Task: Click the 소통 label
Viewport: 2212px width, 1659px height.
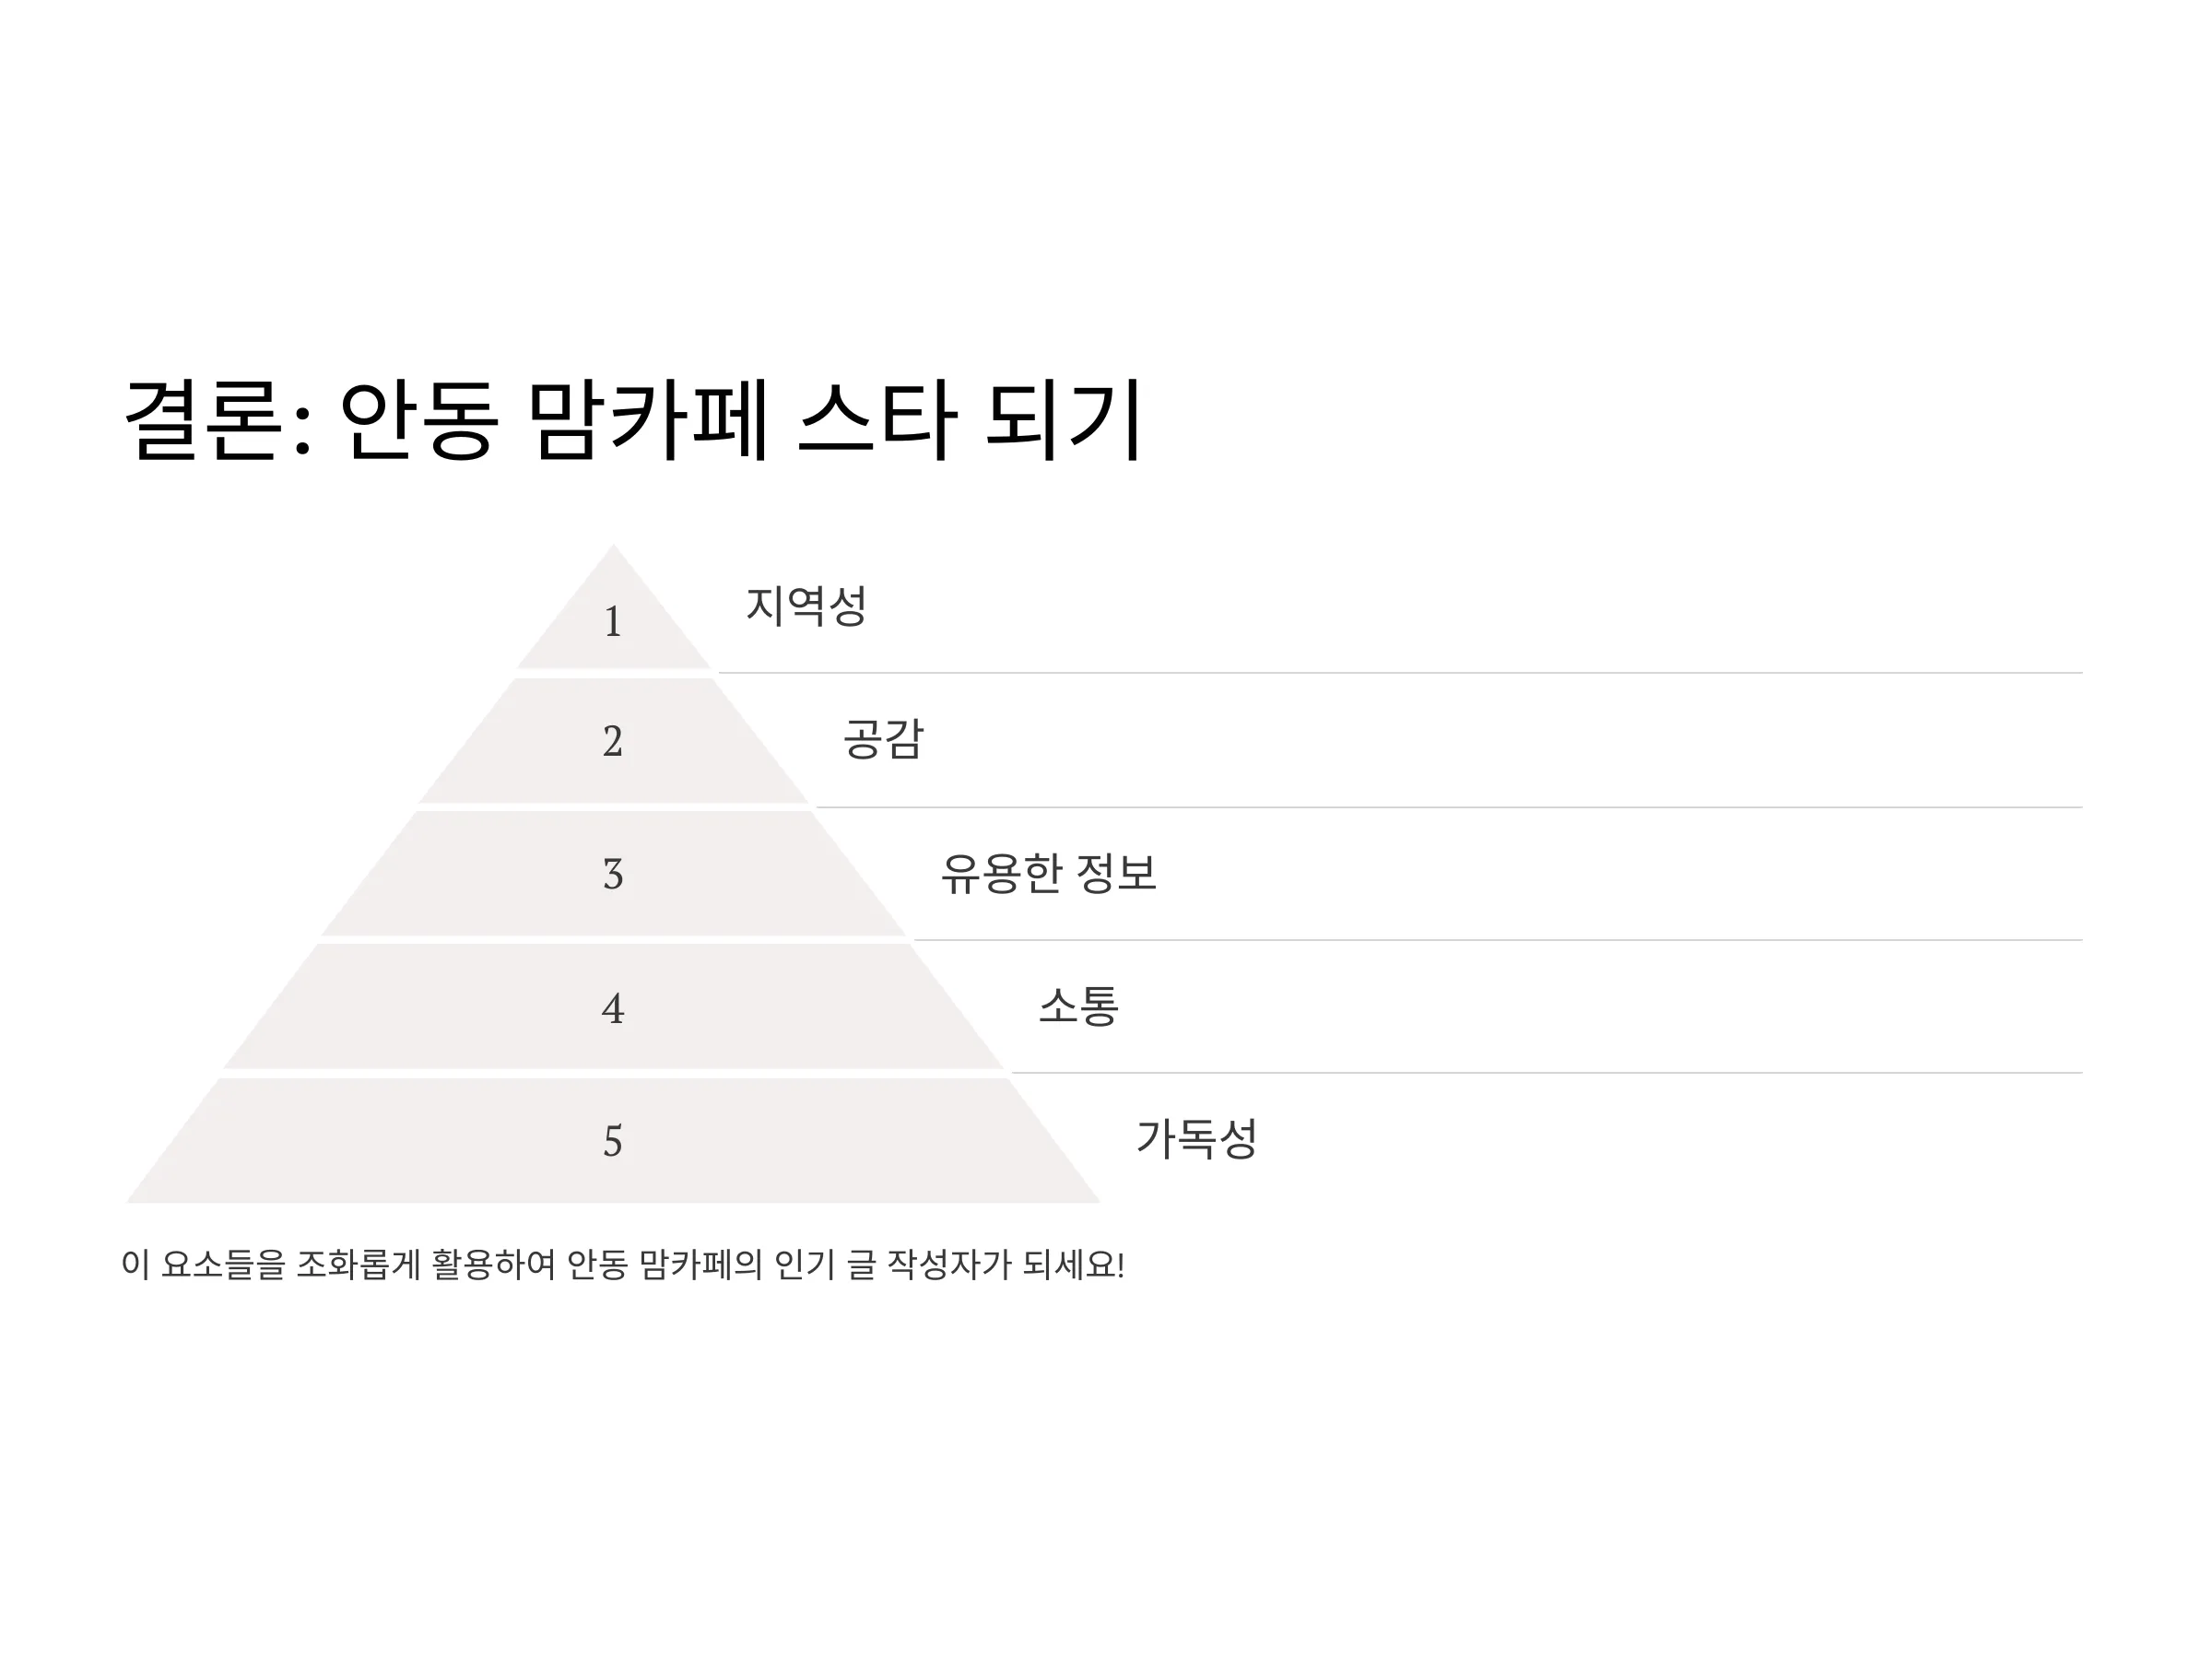Action: pos(1078,1006)
